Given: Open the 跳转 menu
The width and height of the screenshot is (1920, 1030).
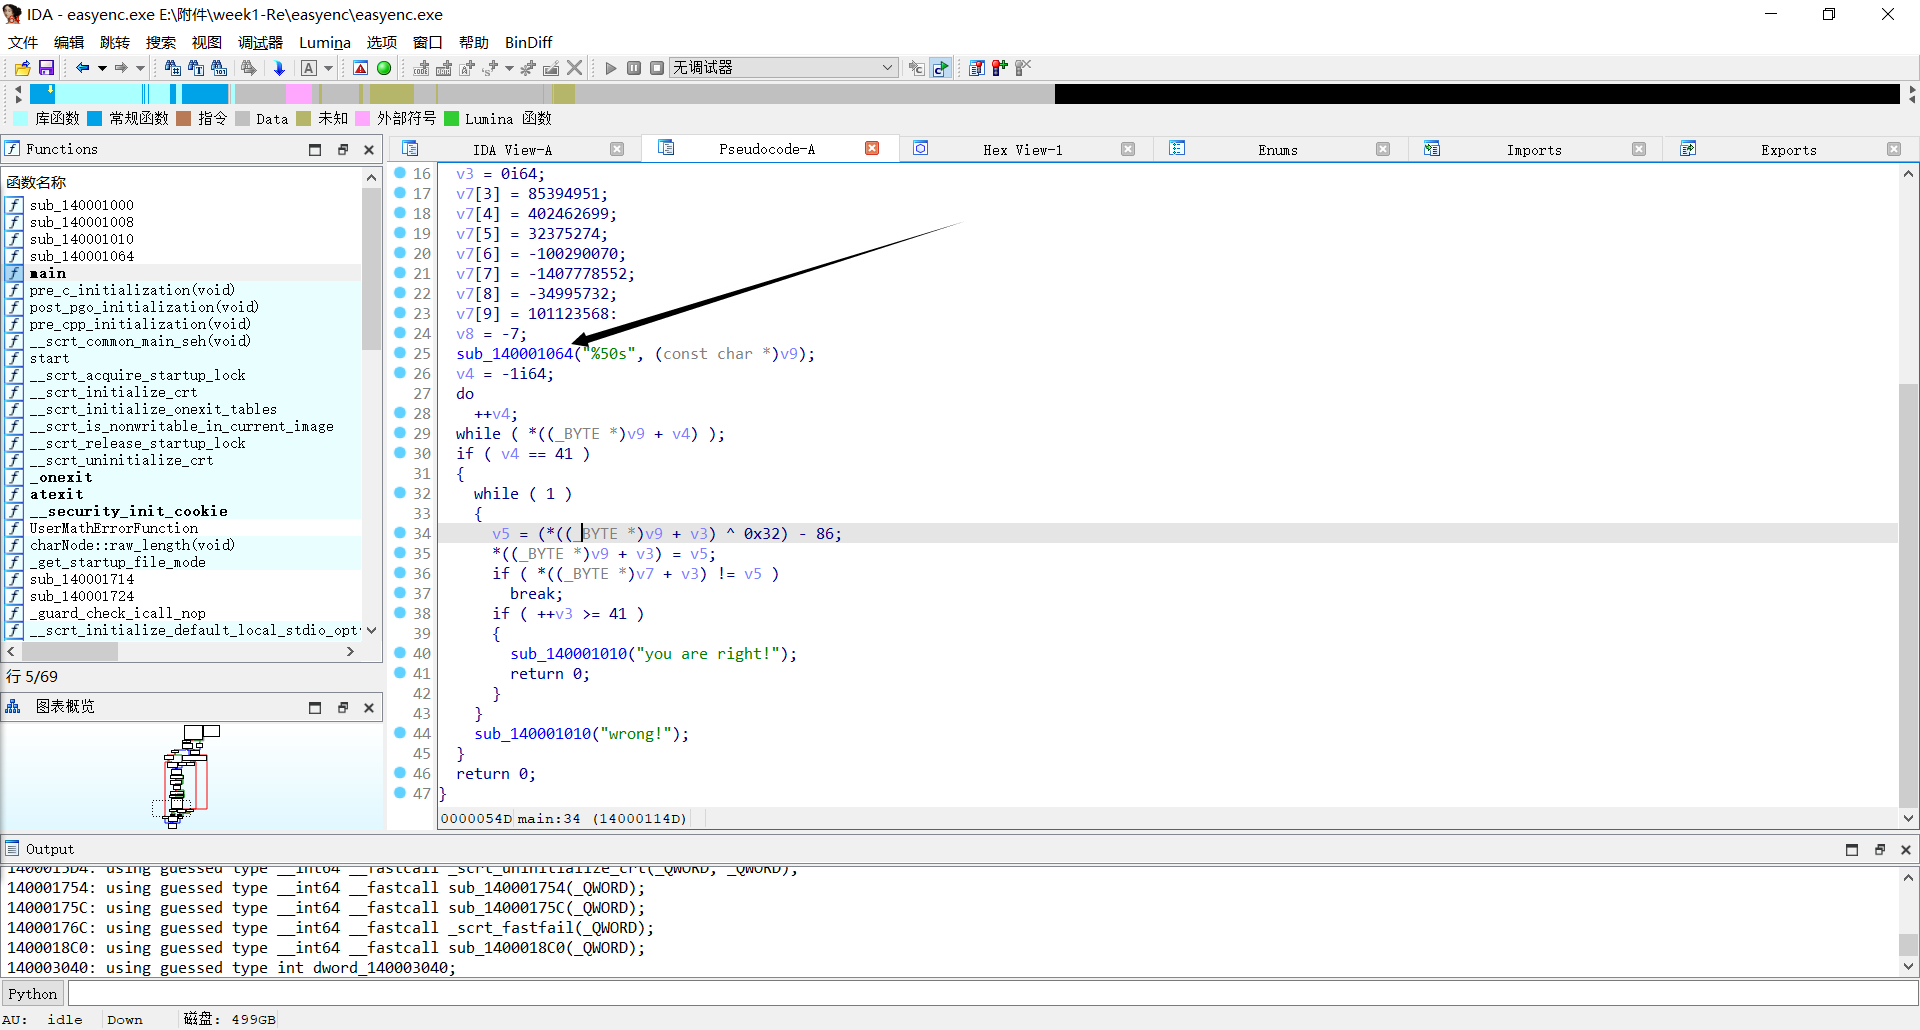Looking at the screenshot, I should pyautogui.click(x=115, y=42).
